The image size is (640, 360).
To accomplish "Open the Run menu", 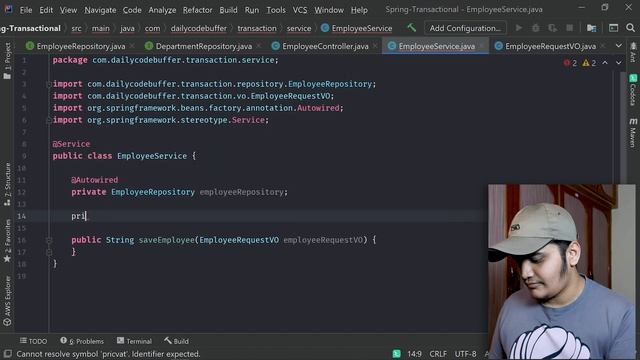I will (x=251, y=10).
